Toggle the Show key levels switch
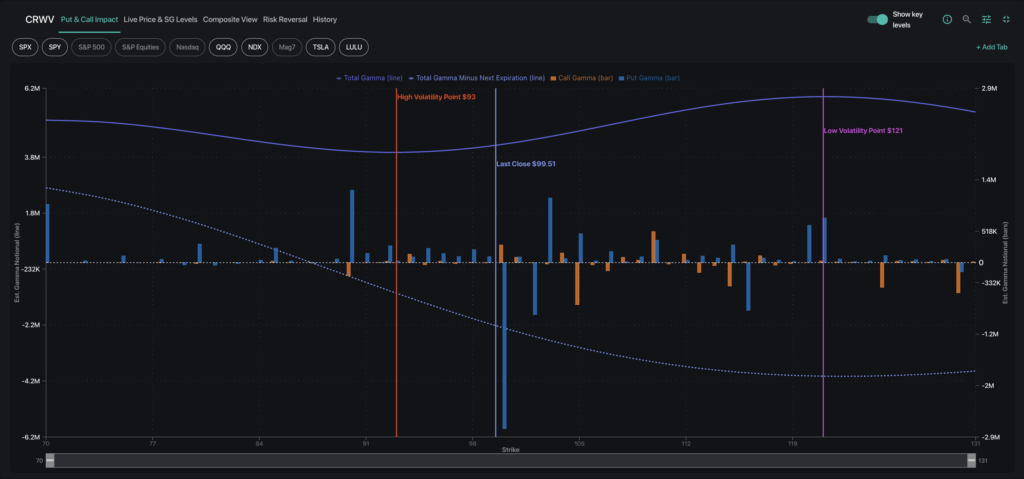The width and height of the screenshot is (1024, 479). tap(877, 19)
